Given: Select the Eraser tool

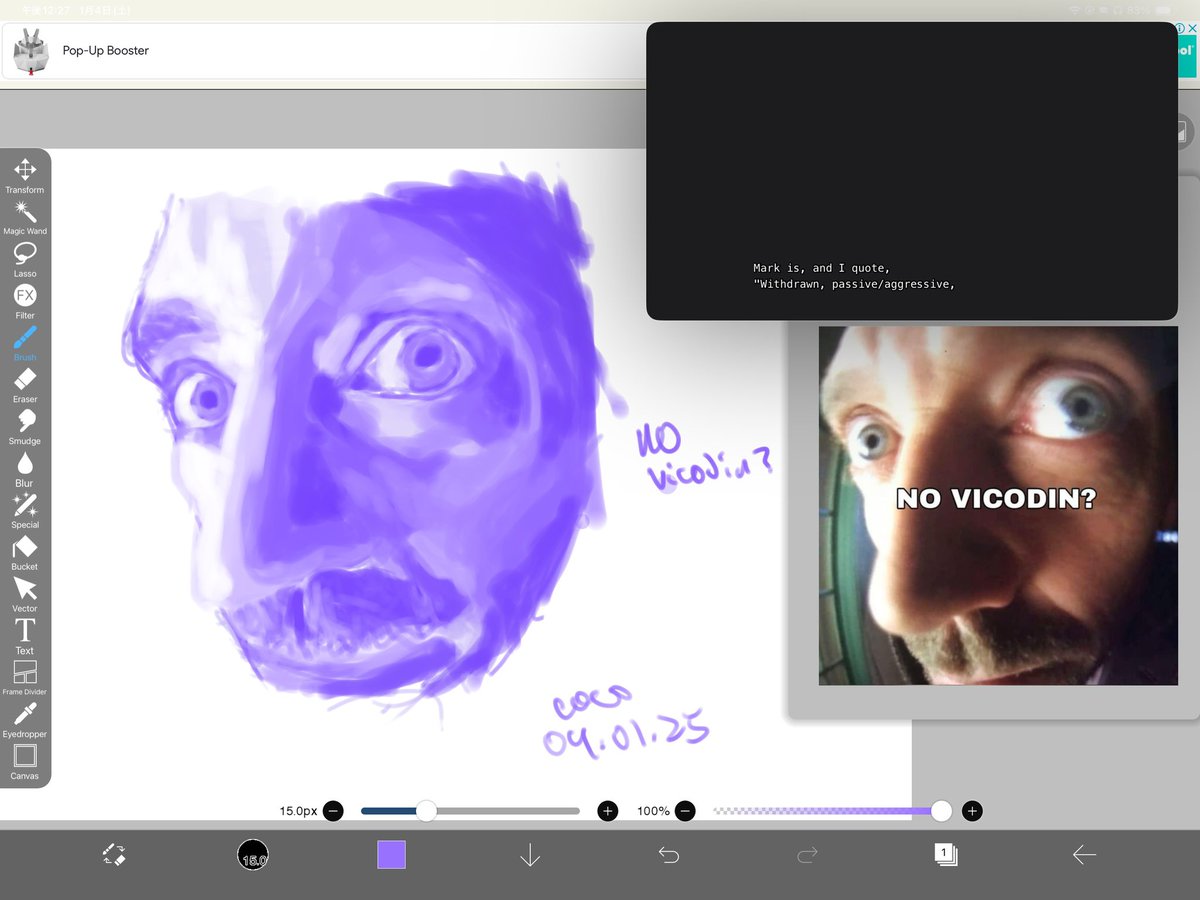Looking at the screenshot, I should click(x=24, y=380).
